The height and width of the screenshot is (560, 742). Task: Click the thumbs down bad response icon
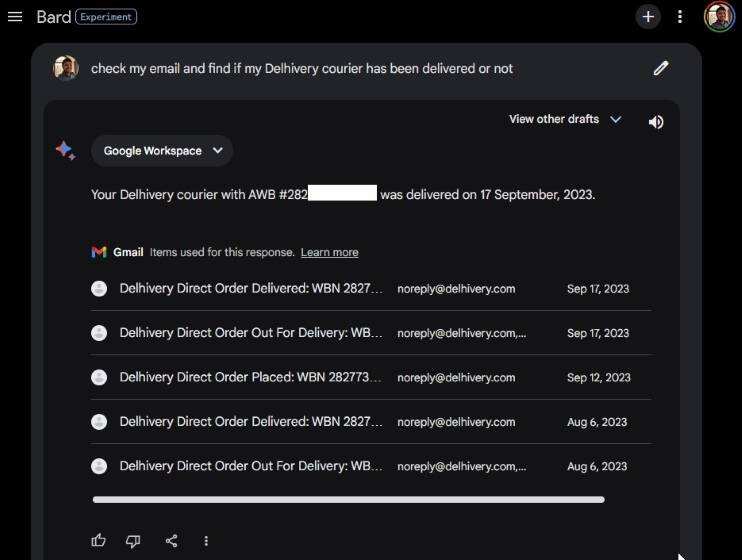pos(133,541)
